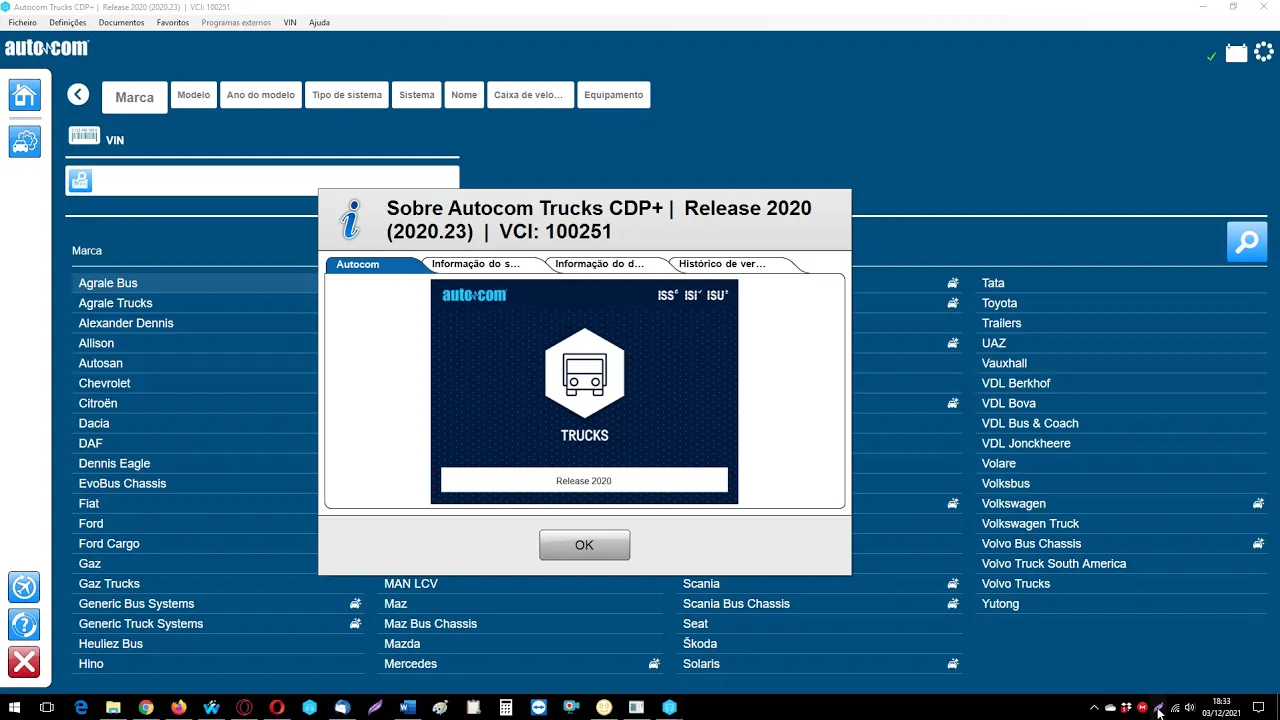The height and width of the screenshot is (720, 1280).
Task: Select Škoda brand
Action: point(700,643)
